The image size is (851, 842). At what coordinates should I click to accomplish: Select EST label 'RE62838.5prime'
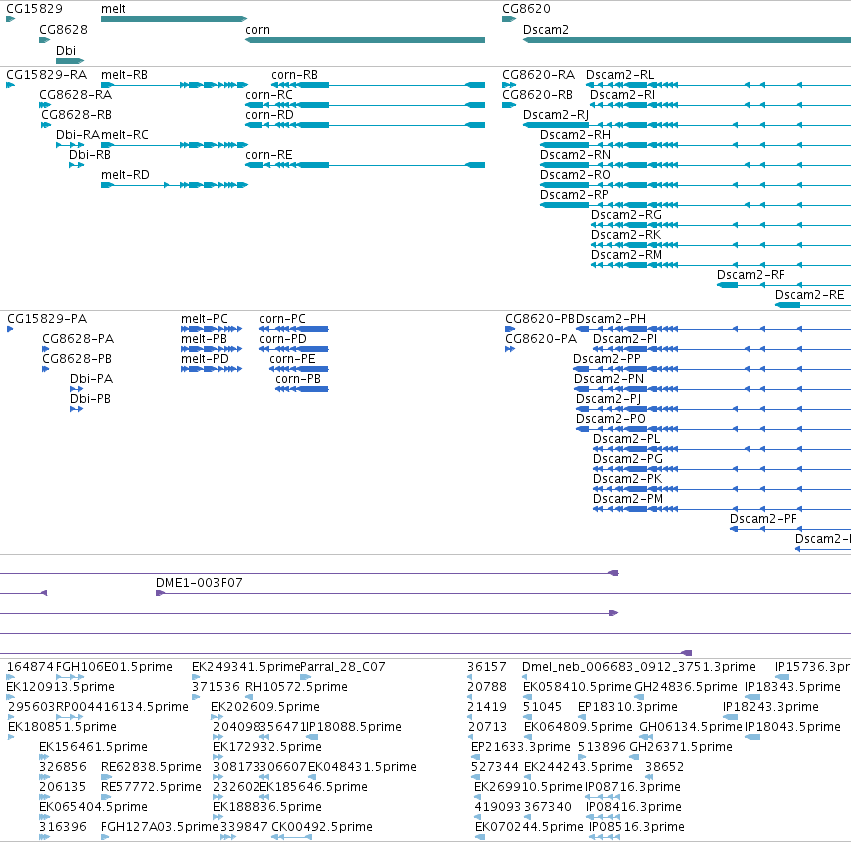(x=151, y=767)
